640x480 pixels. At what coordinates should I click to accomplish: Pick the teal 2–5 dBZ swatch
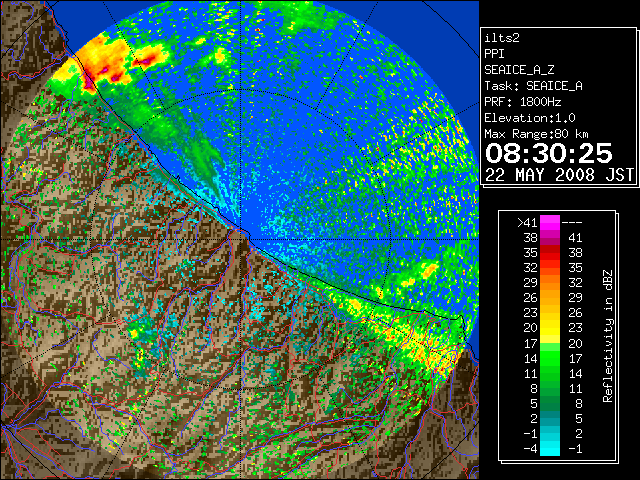click(x=550, y=418)
